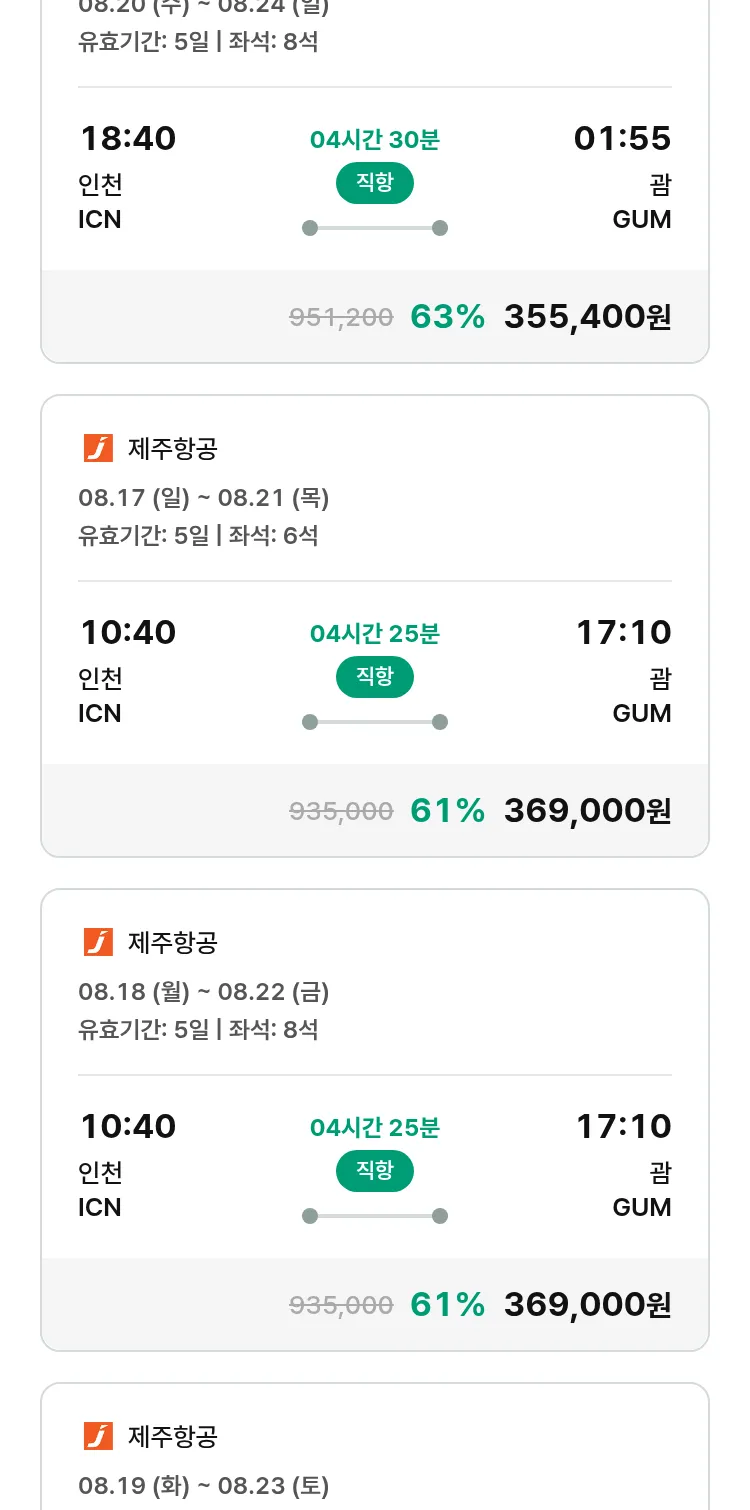
Task: Select 369,000원 fare for 08.17 departure
Action: click(587, 810)
